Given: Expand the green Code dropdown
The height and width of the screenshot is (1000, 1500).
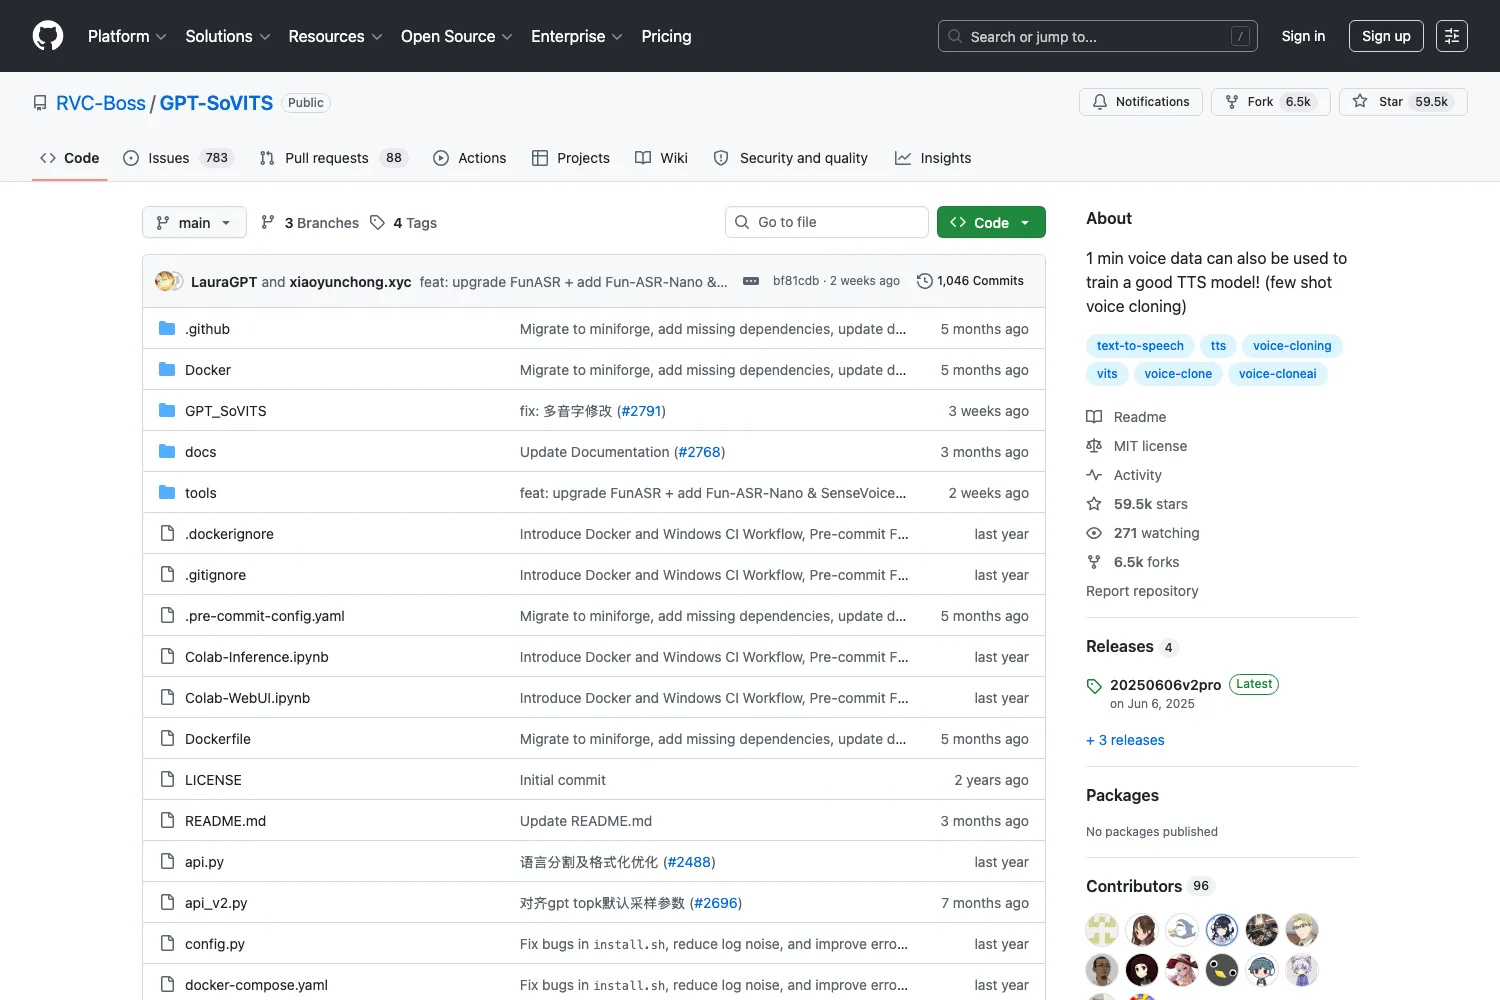Looking at the screenshot, I should coord(991,222).
